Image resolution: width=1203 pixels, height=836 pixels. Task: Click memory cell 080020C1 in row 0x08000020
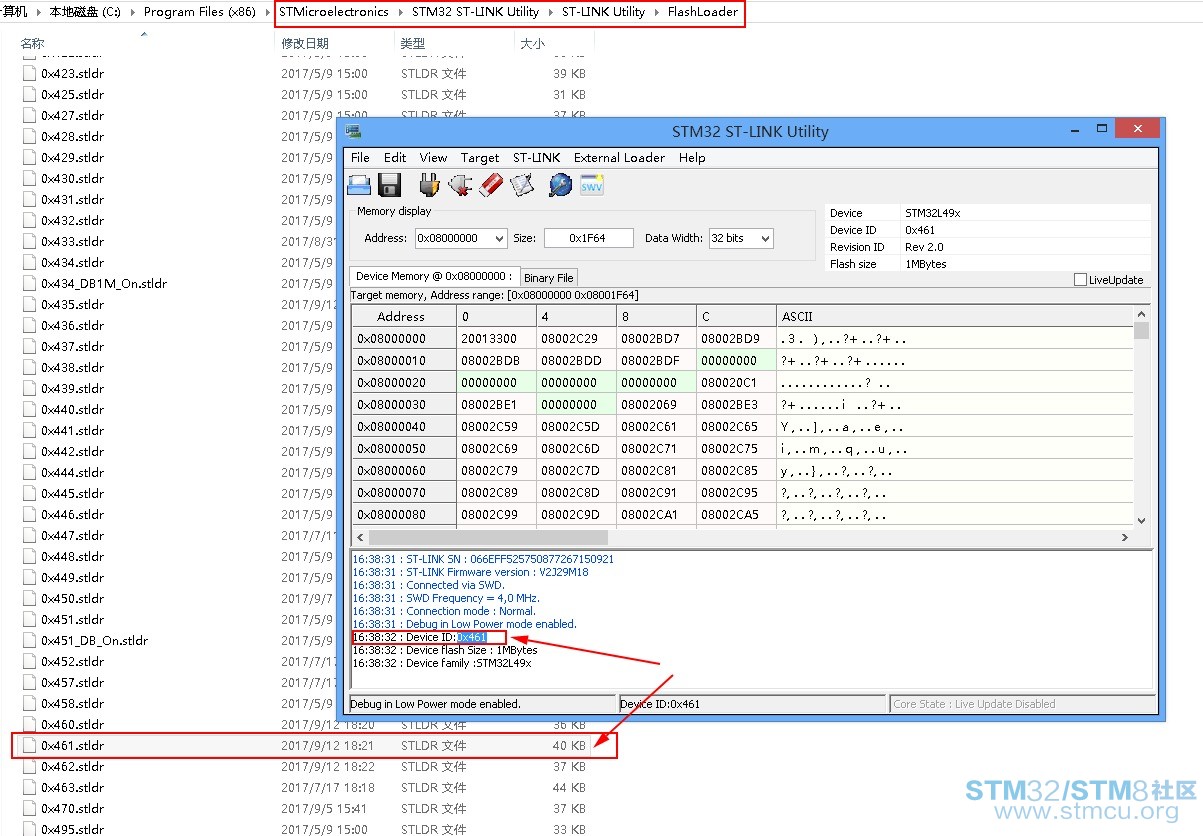pos(737,383)
